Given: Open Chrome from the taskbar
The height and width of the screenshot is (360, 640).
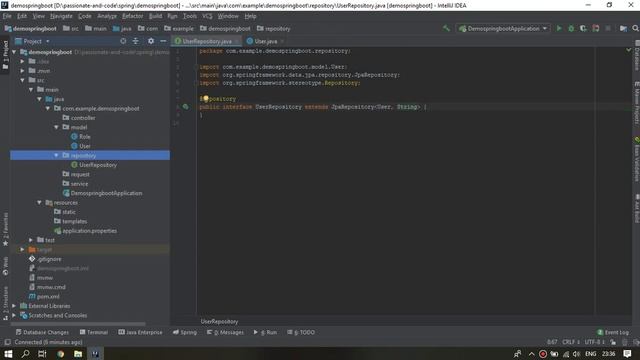Looking at the screenshot, I should [x=60, y=354].
